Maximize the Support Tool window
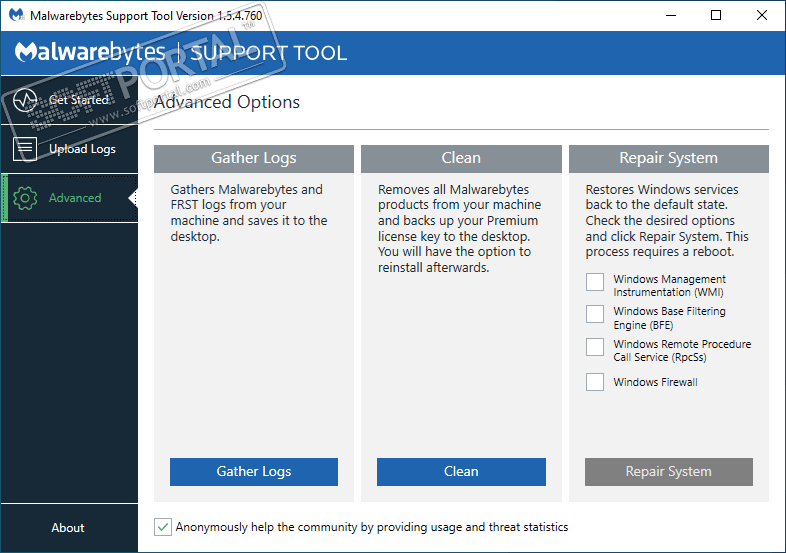 (716, 15)
